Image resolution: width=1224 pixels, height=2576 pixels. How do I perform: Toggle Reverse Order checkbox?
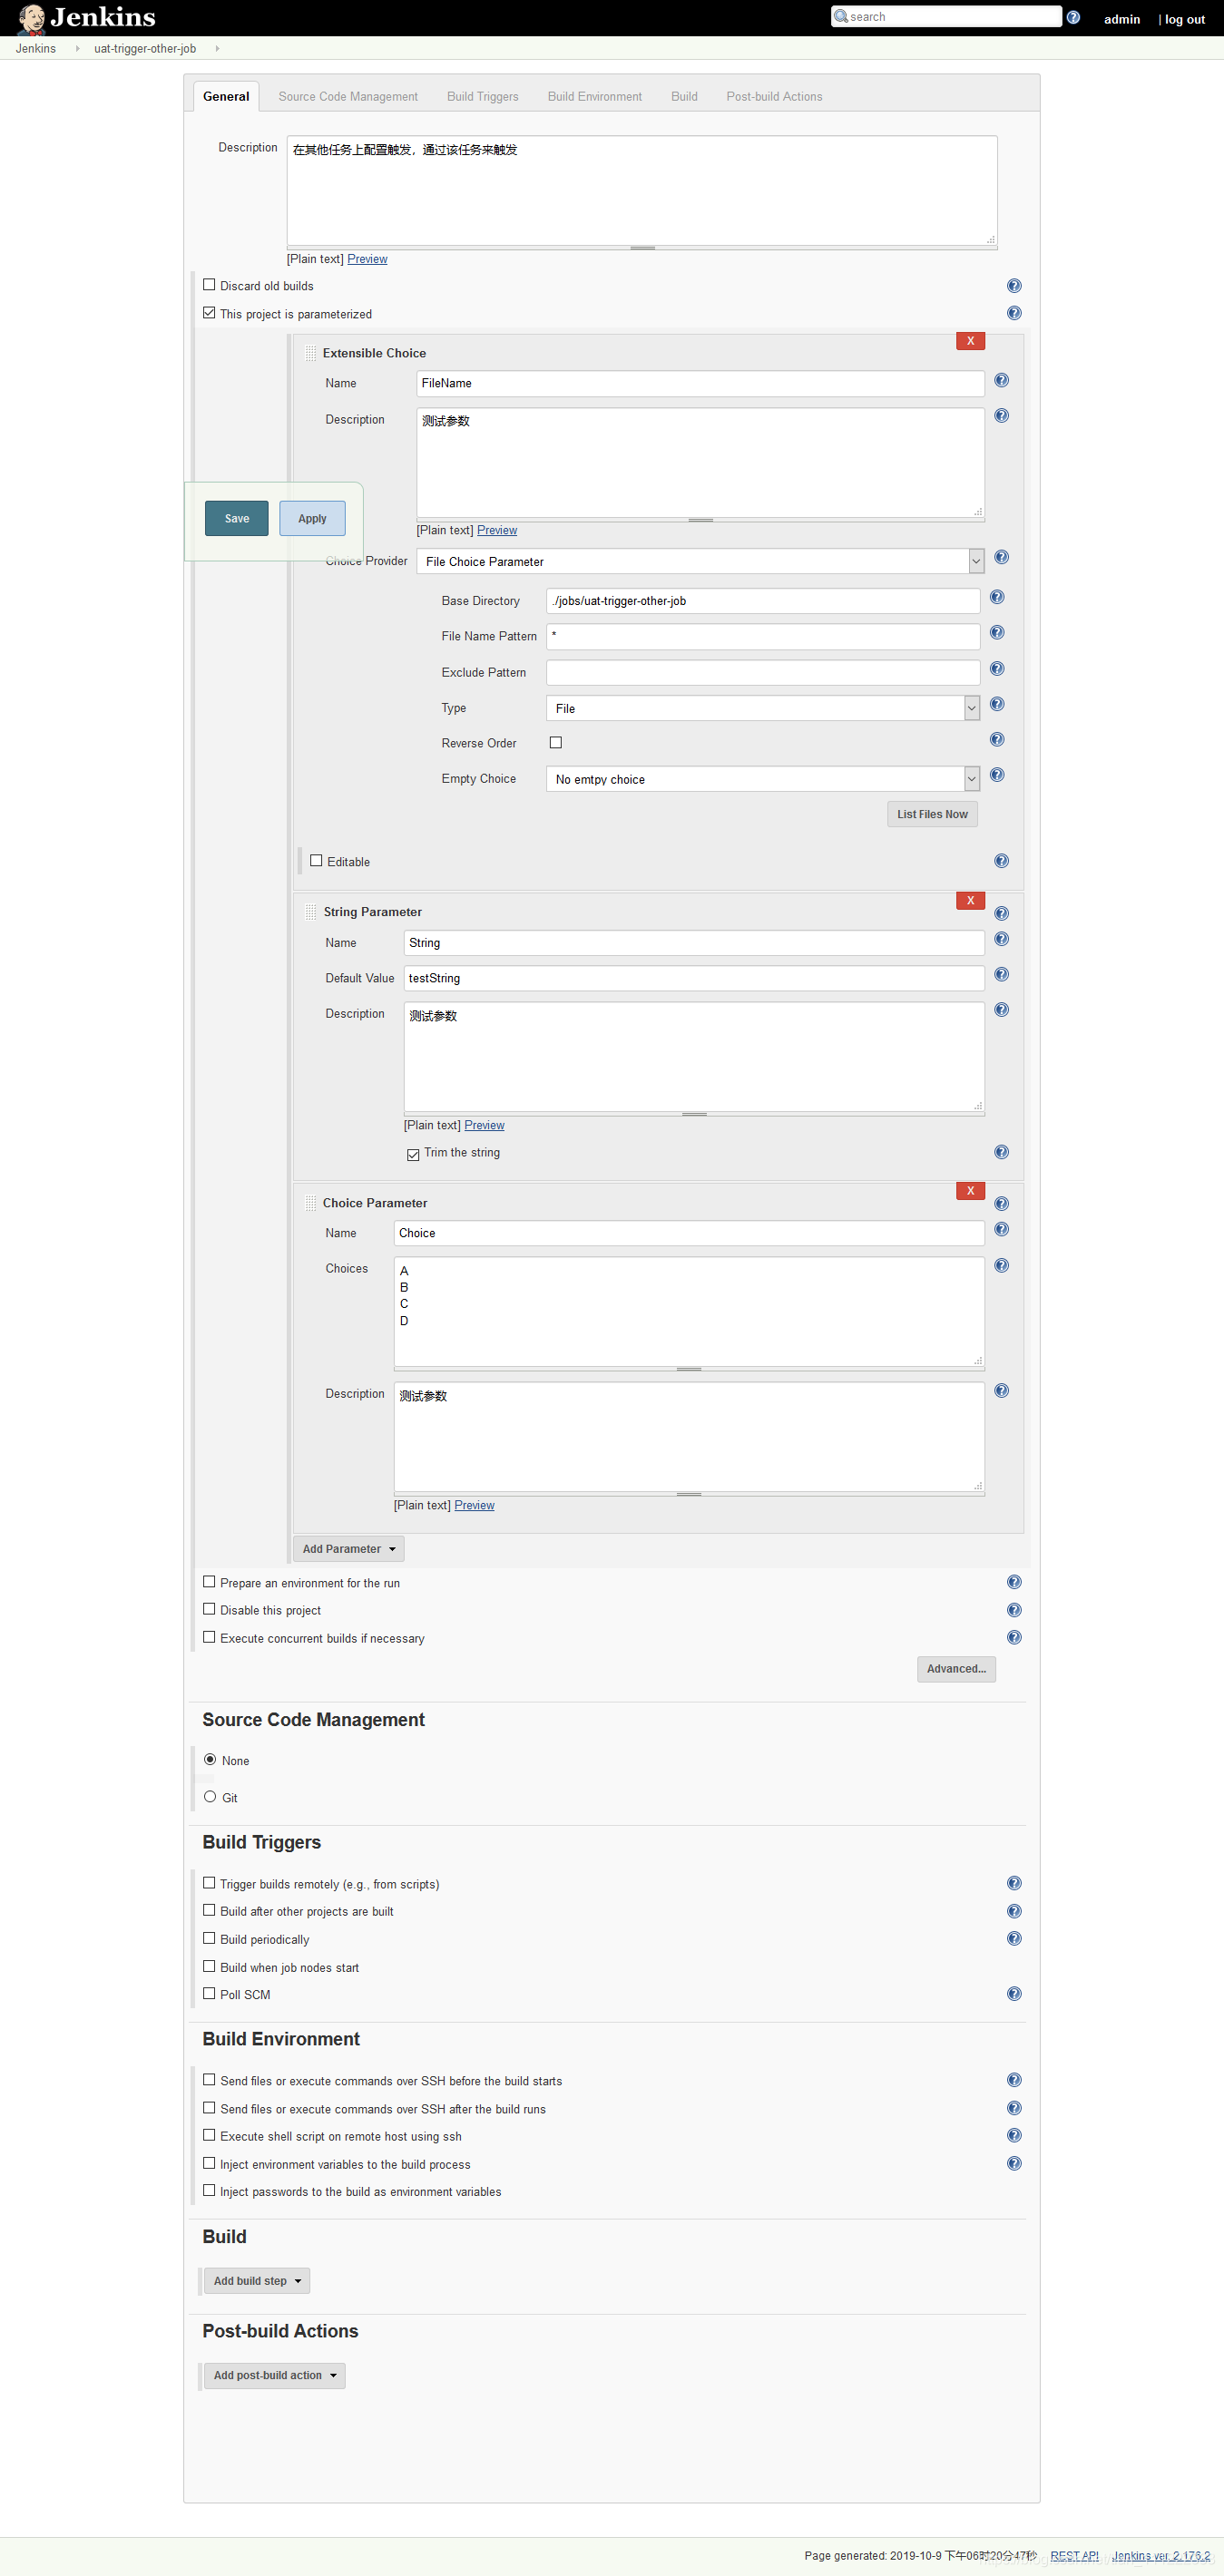(556, 742)
